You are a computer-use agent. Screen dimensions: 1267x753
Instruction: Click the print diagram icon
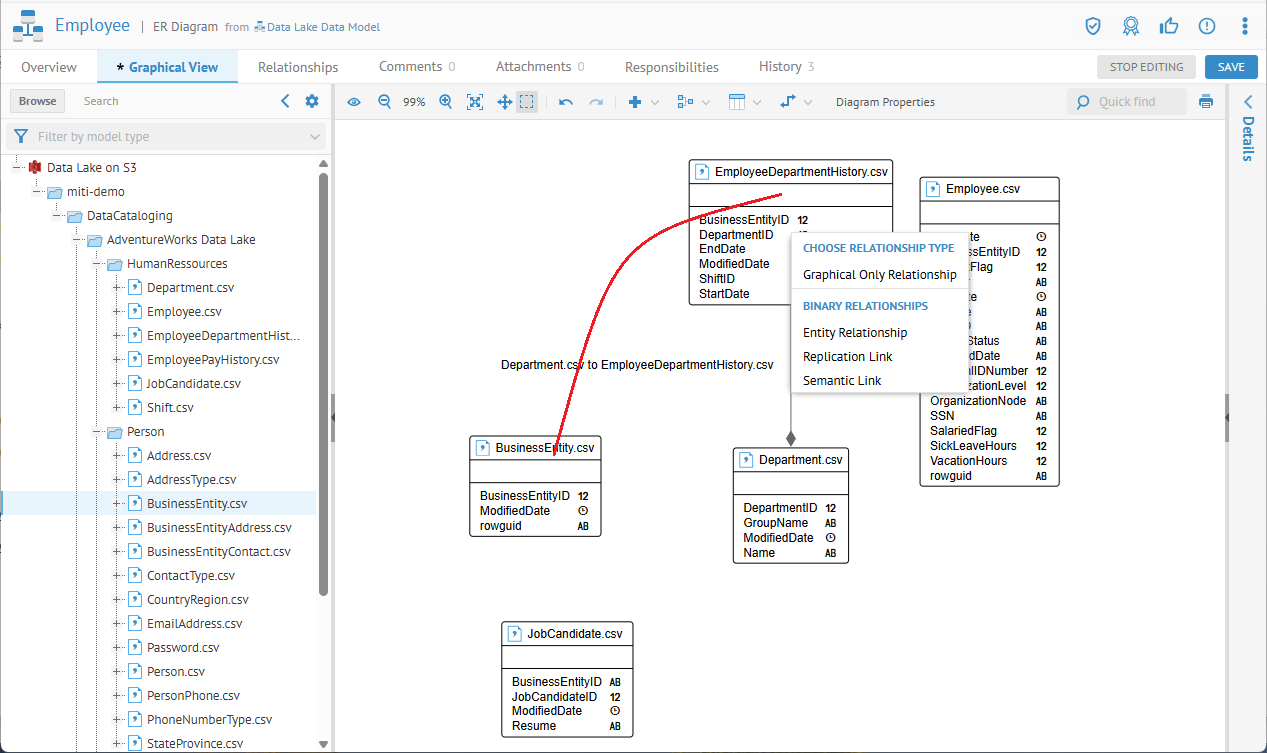click(x=1206, y=102)
